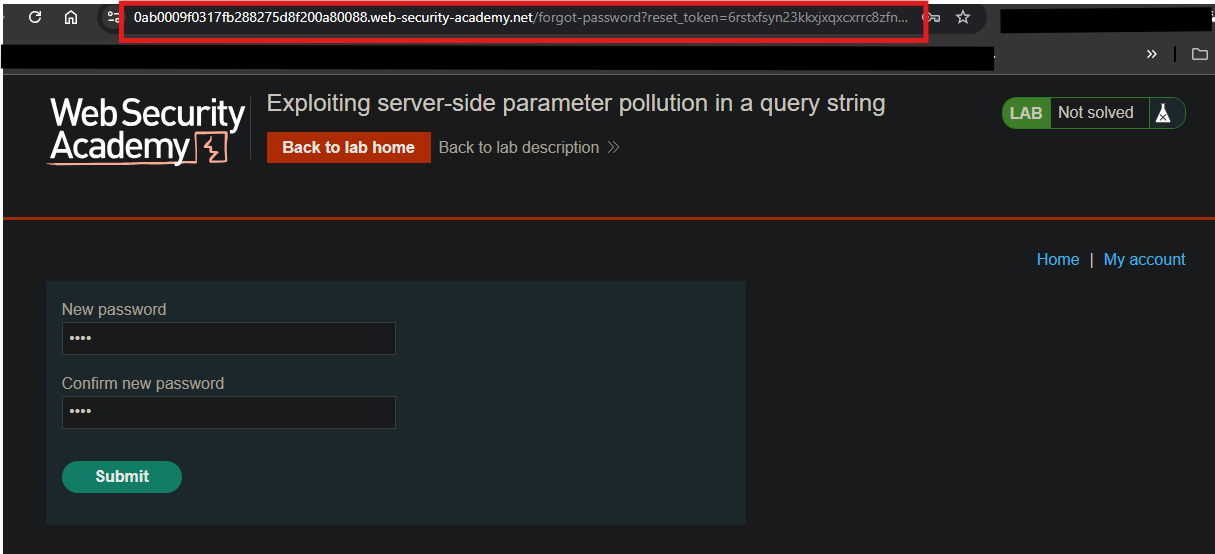
Task: Reload the page with the refresh icon
Action: coord(35,18)
